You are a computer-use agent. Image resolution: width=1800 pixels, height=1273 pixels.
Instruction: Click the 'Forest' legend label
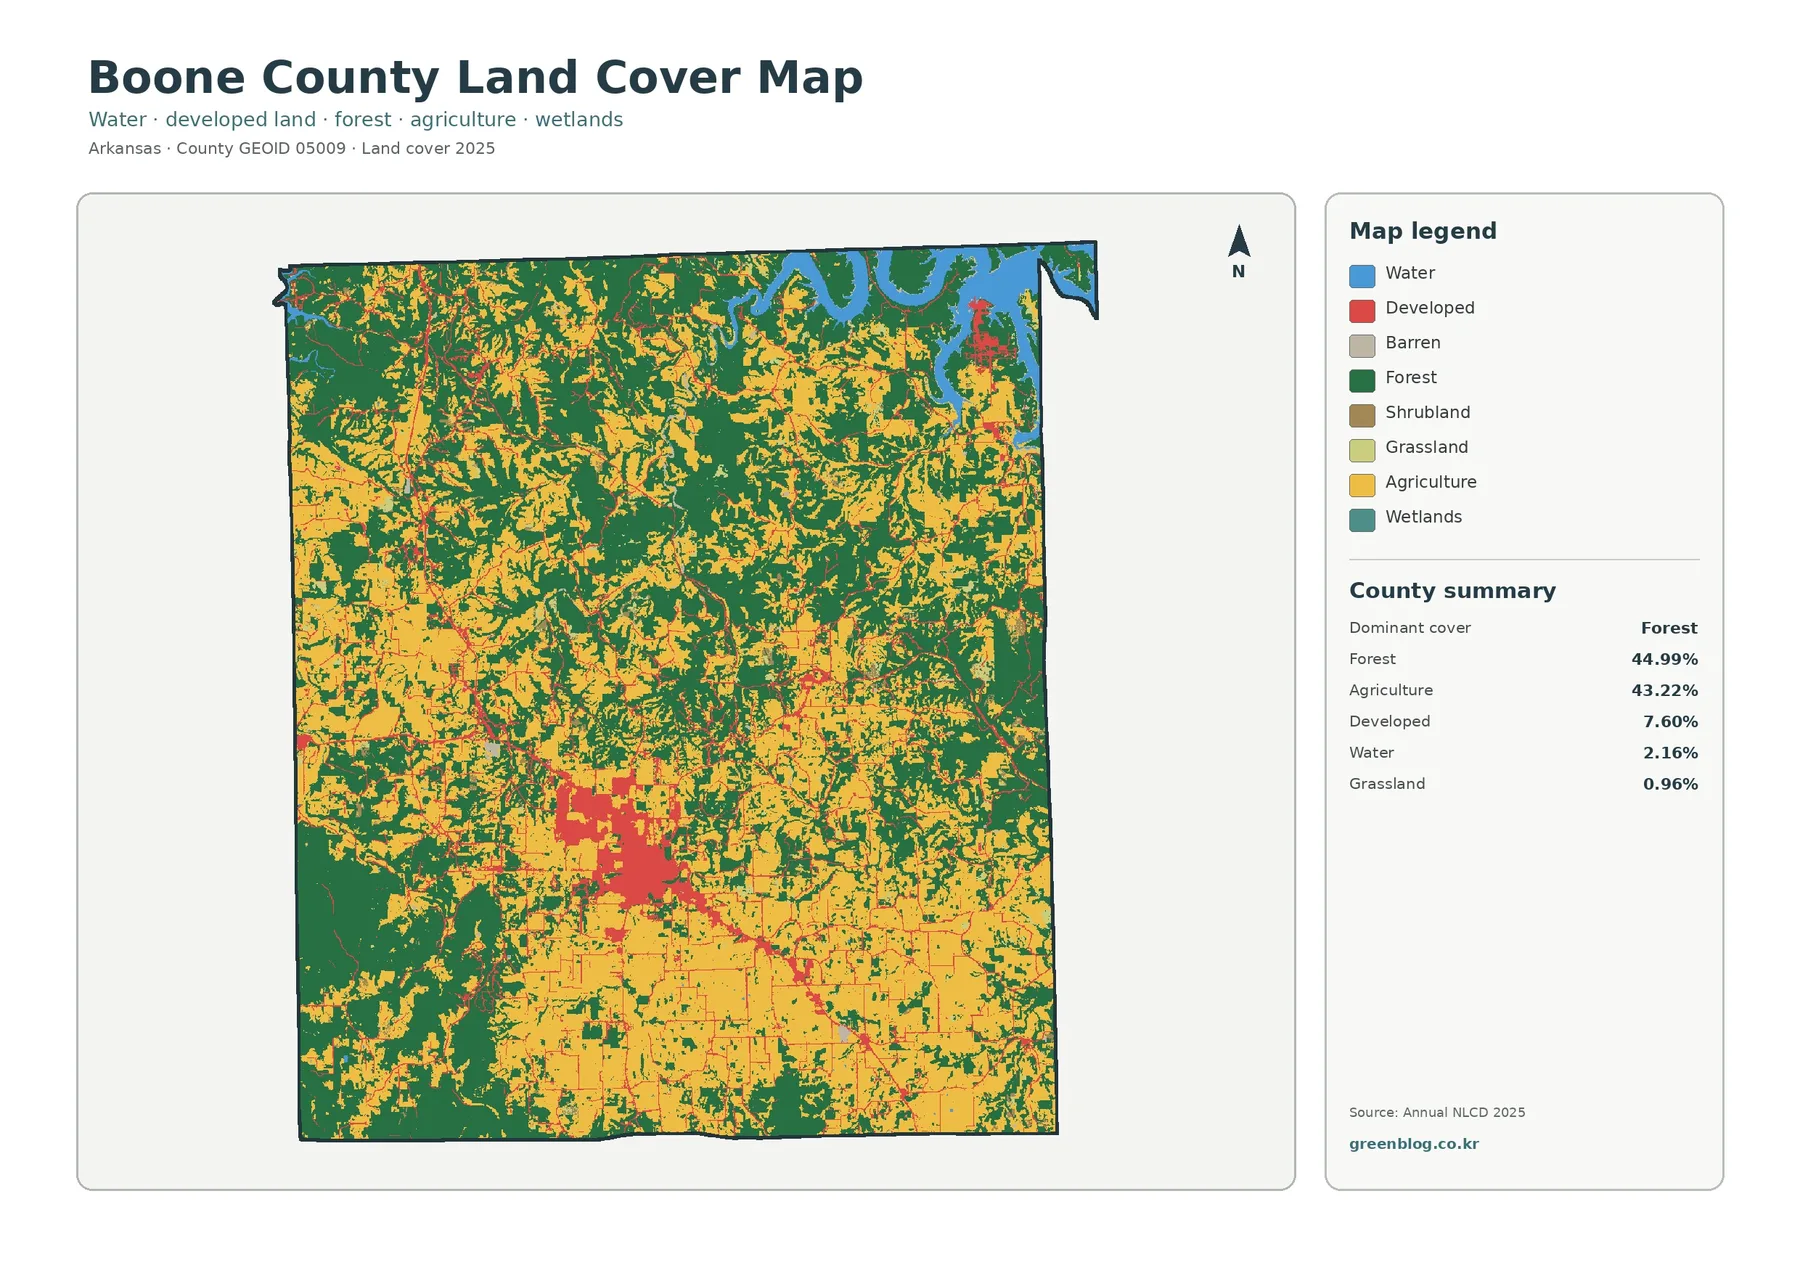[1411, 378]
